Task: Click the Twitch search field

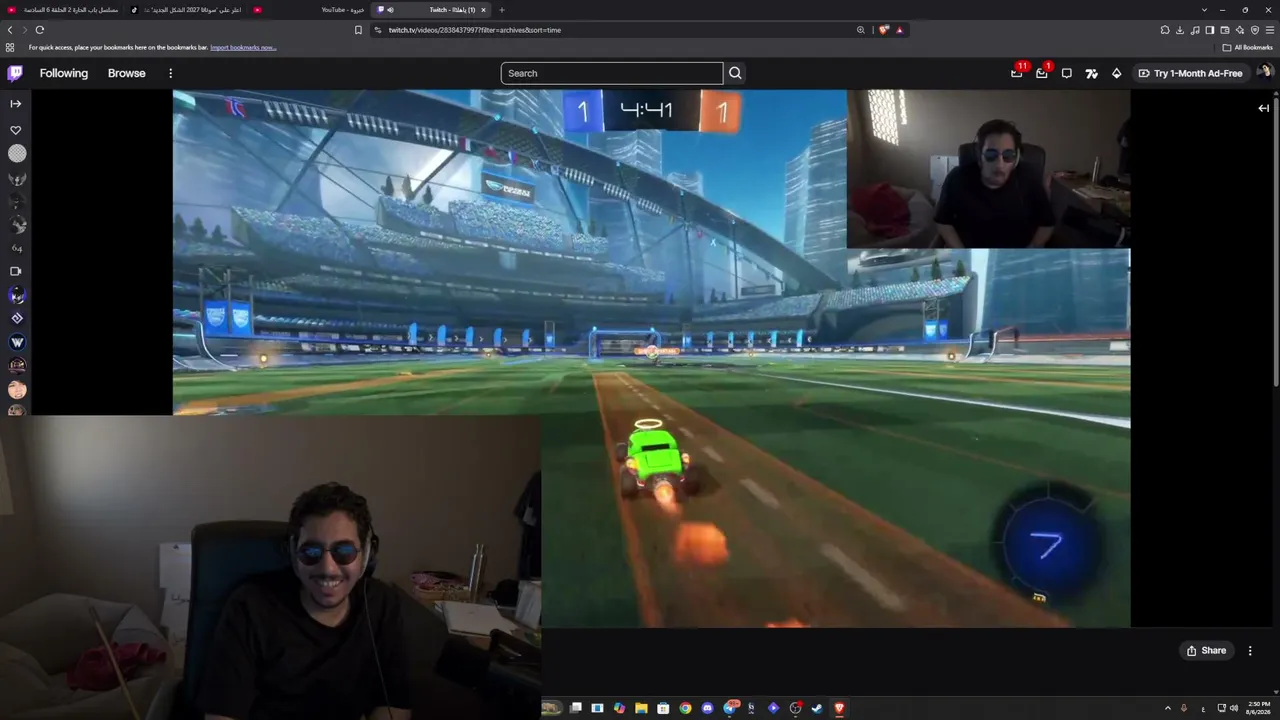Action: (612, 73)
